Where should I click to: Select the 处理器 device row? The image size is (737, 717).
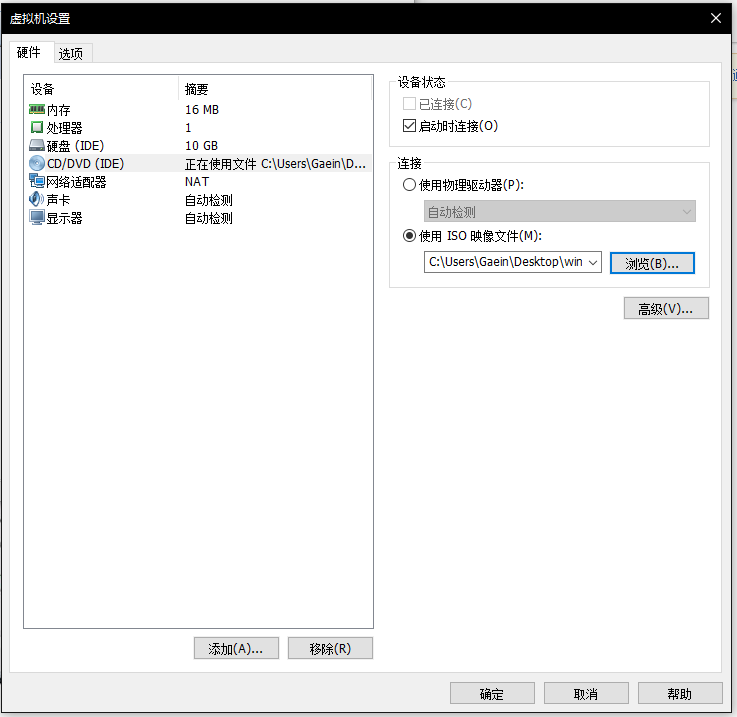tap(198, 127)
